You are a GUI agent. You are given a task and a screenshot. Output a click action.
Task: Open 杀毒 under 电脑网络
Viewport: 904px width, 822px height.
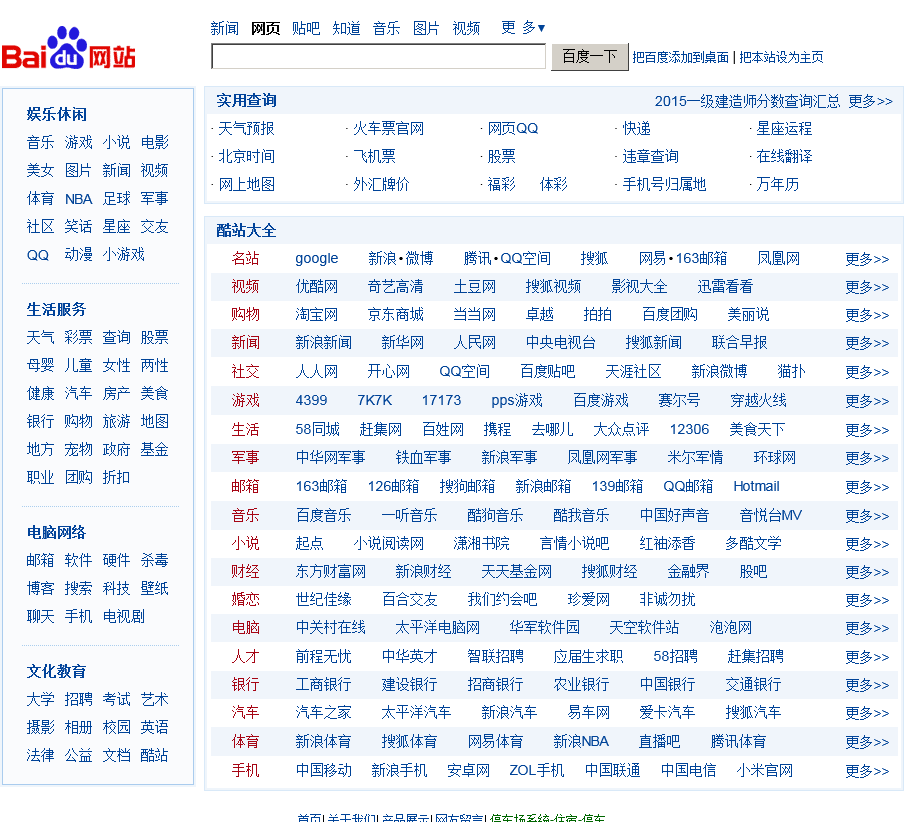pyautogui.click(x=155, y=560)
